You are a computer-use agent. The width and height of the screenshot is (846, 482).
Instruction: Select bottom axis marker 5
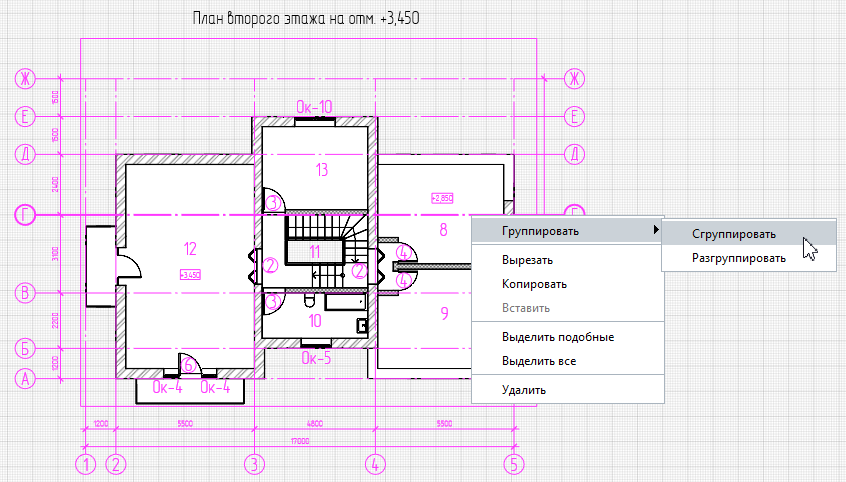point(513,464)
